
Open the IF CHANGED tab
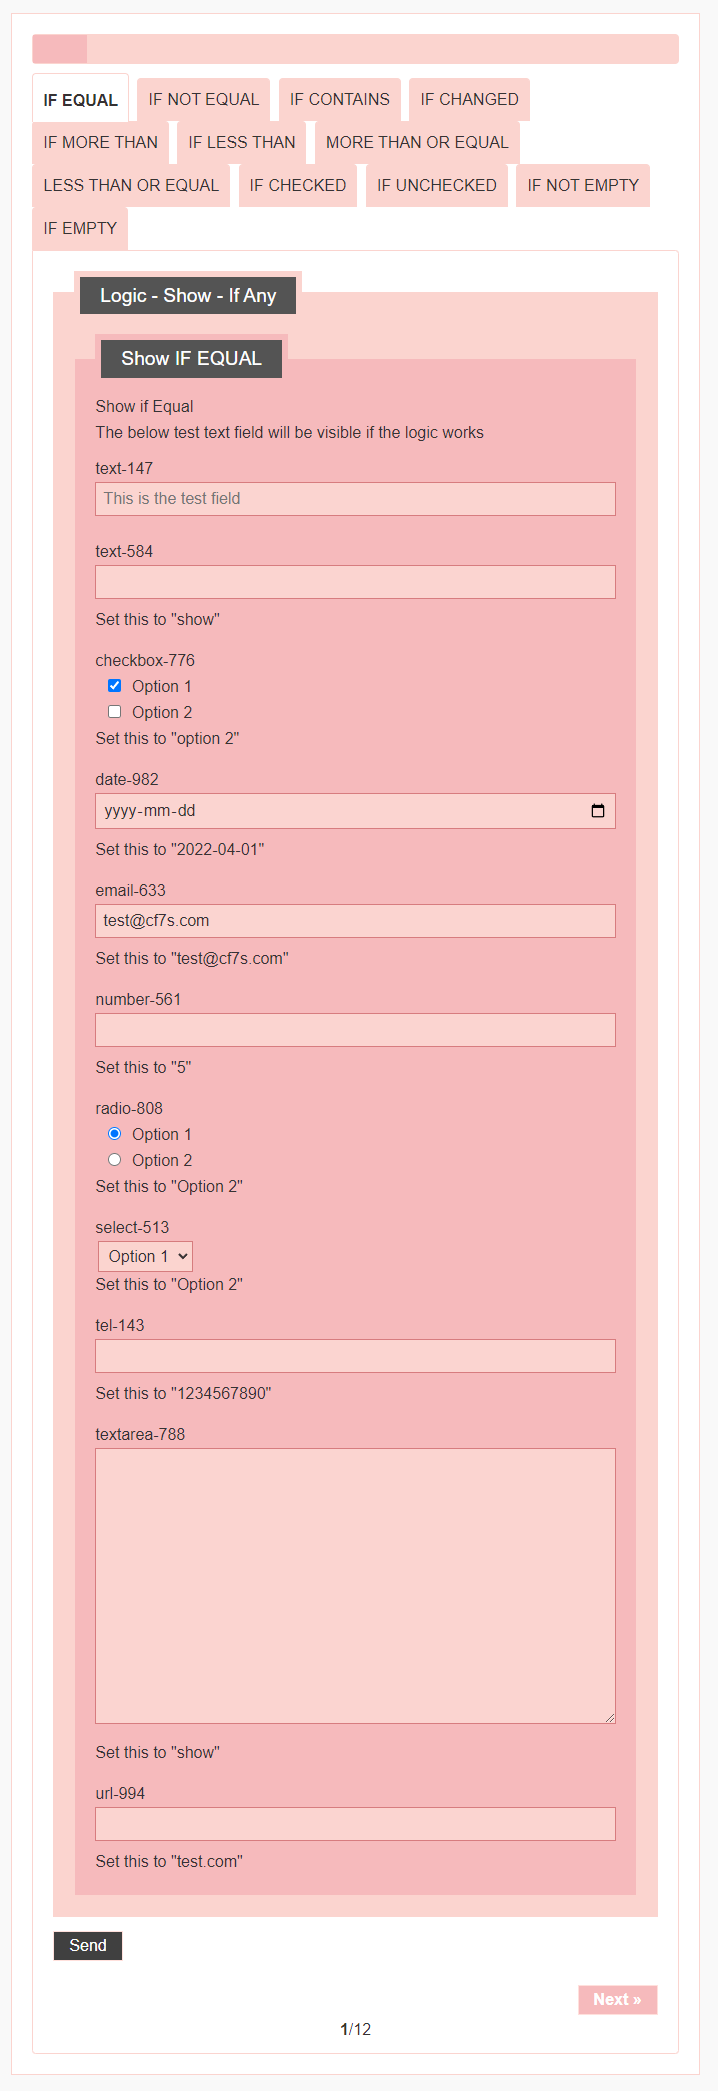(469, 100)
